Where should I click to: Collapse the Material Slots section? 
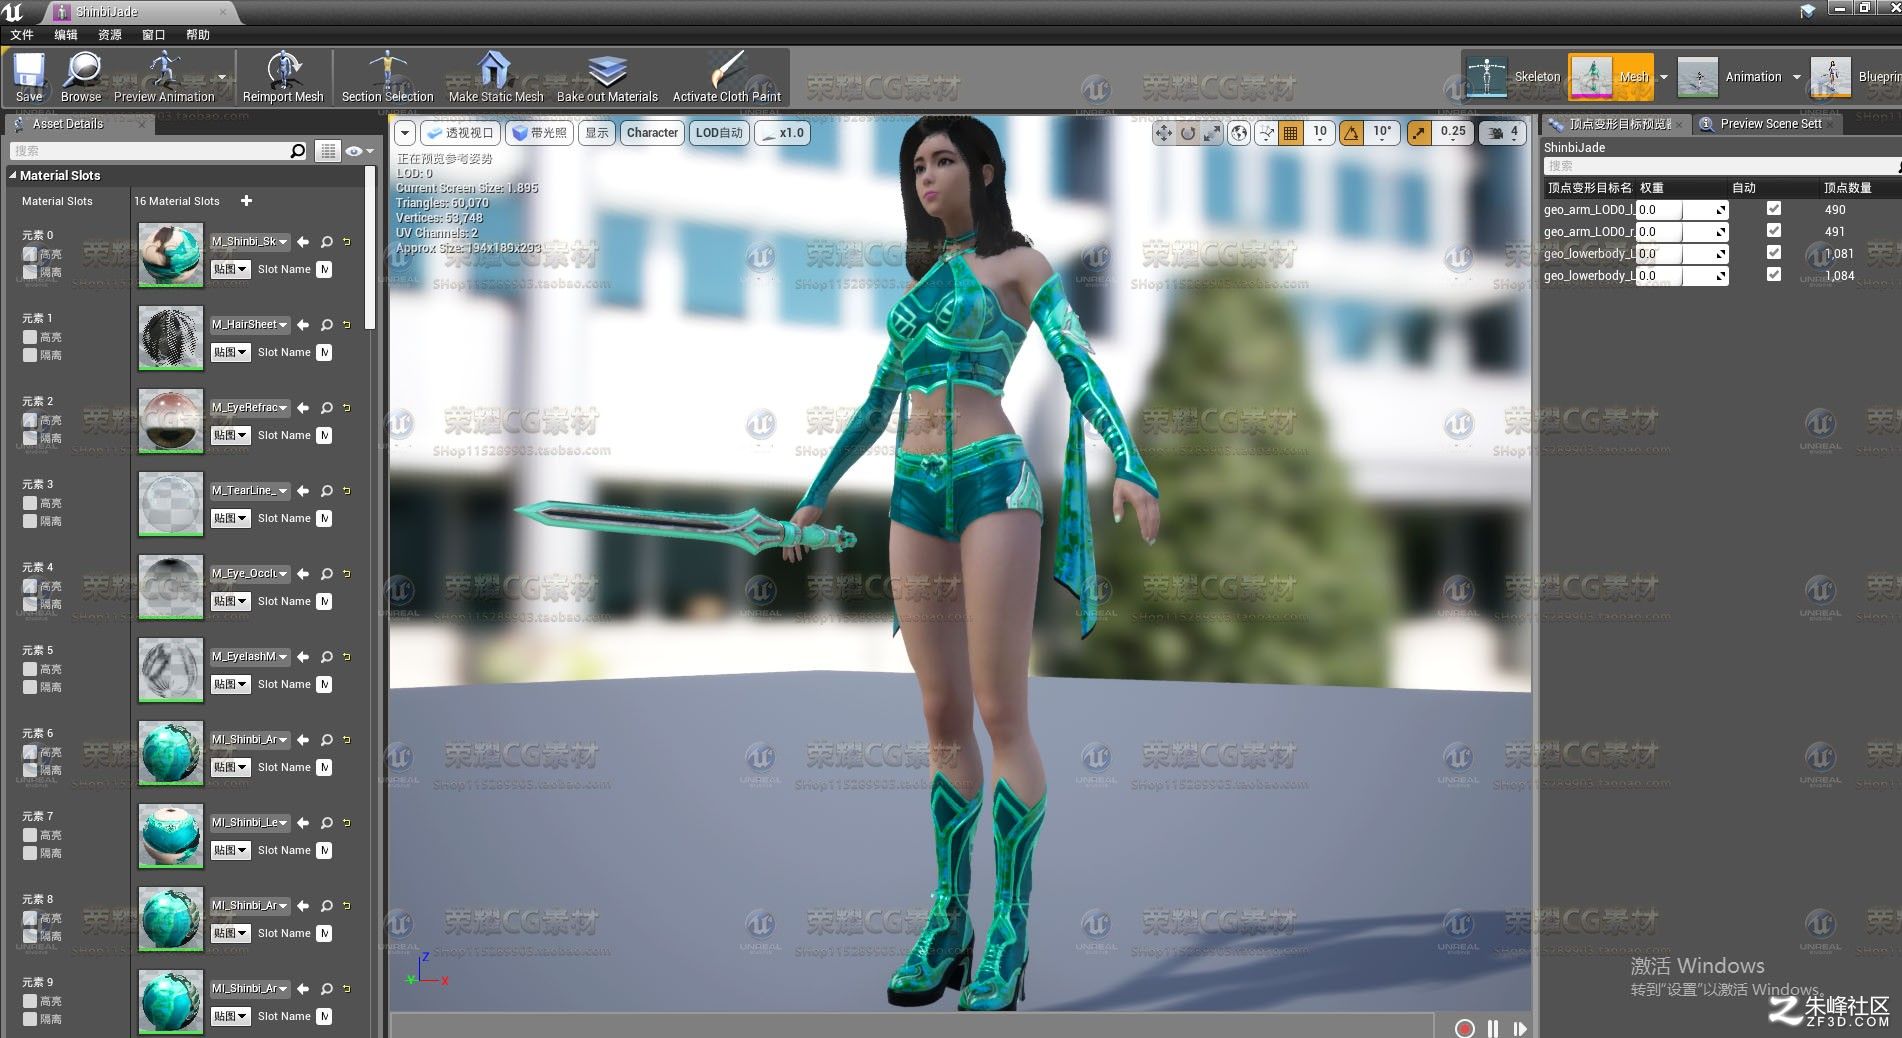[13, 176]
